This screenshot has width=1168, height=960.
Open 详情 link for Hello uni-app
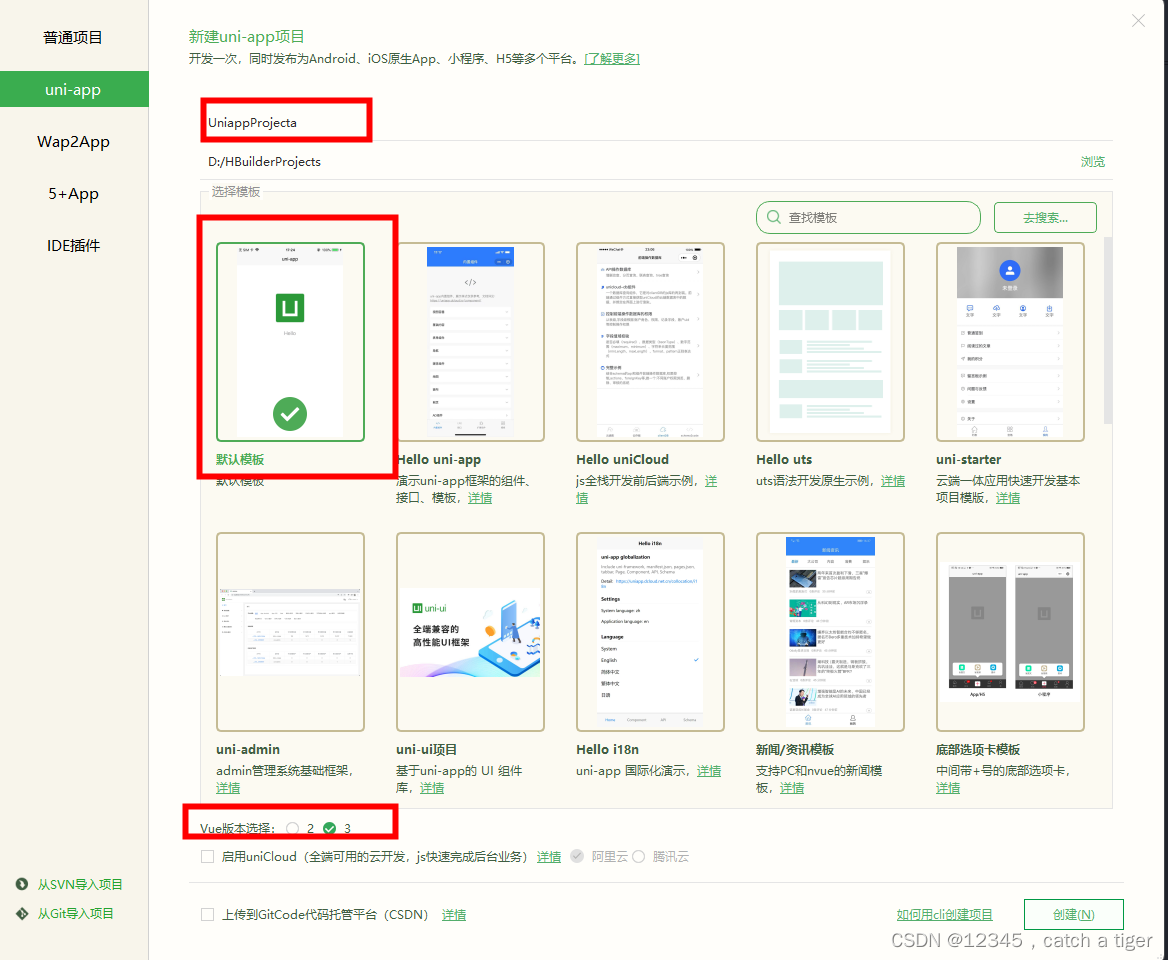pyautogui.click(x=480, y=498)
